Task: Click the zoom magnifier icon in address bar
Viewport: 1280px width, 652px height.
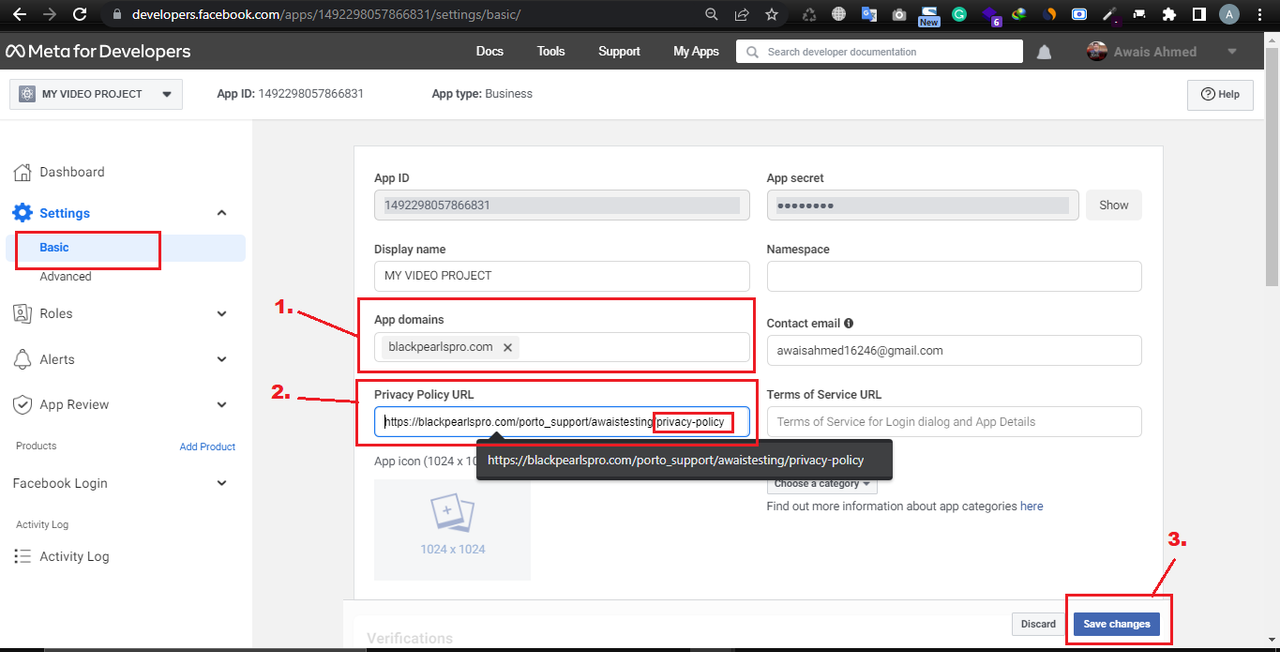Action: 711,14
